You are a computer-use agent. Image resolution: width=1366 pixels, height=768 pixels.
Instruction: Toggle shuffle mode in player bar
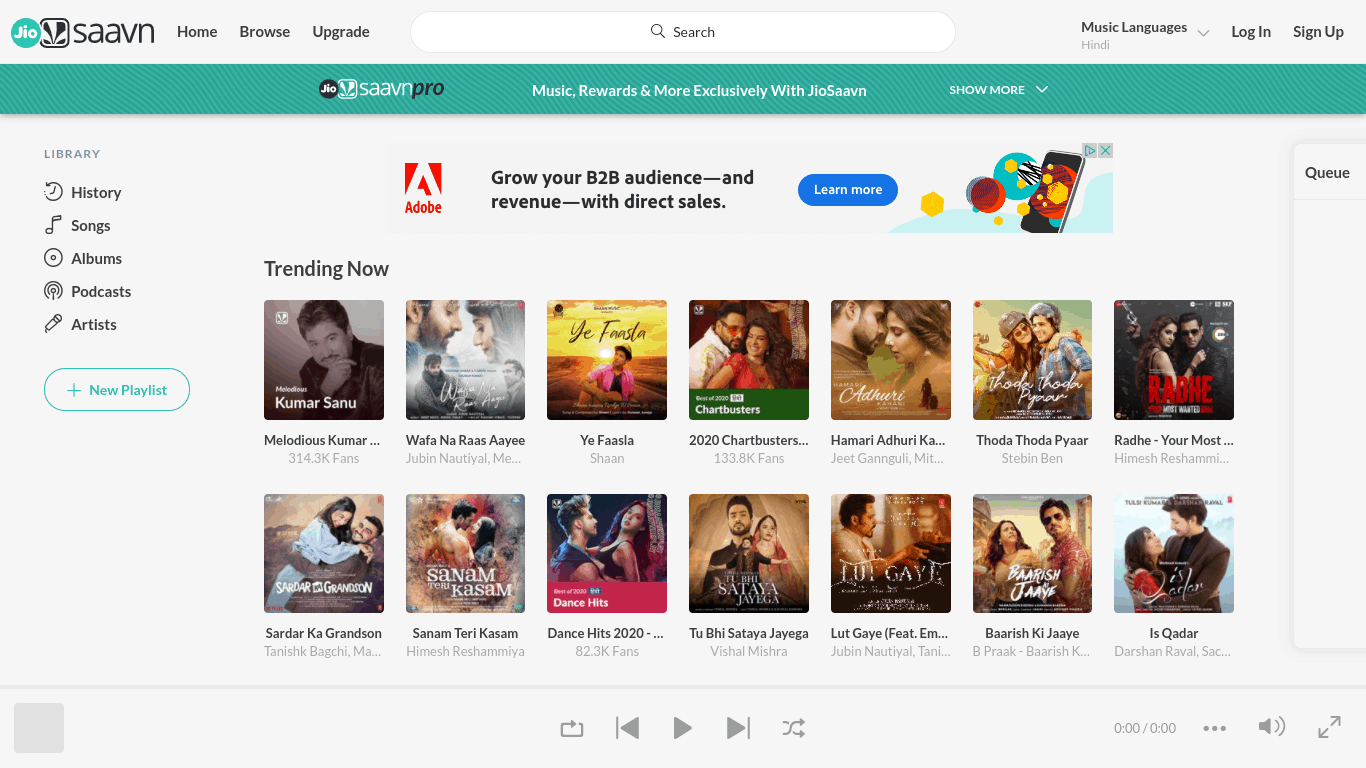tap(794, 728)
